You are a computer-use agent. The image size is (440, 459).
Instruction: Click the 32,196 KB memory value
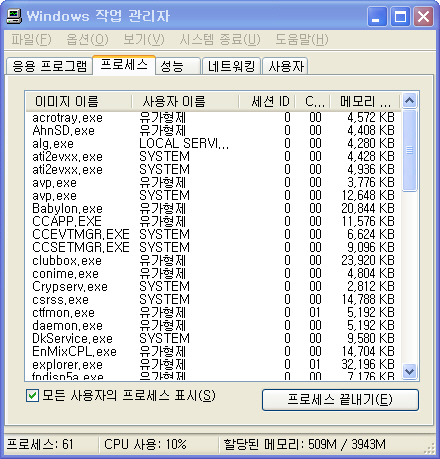click(368, 365)
